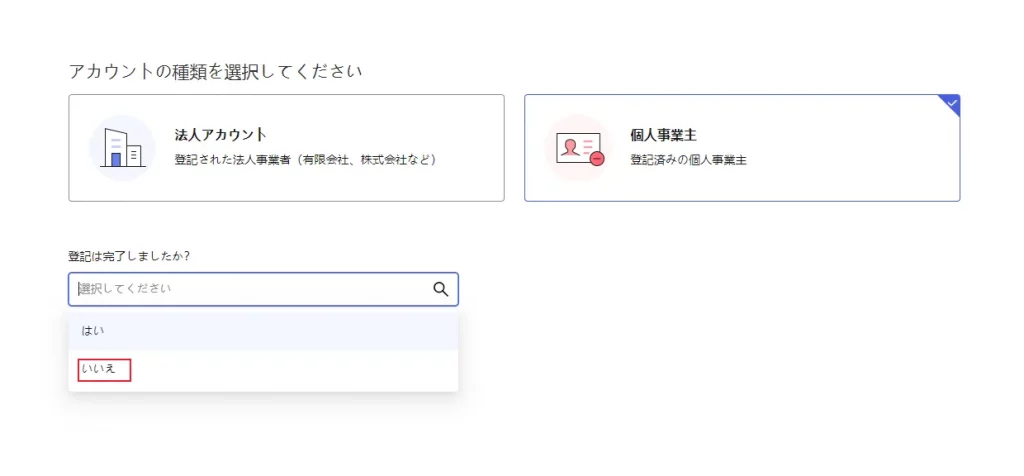This screenshot has width=1024, height=476.
Task: Click the 登記済みの個人事業主 description text
Action: [688, 160]
